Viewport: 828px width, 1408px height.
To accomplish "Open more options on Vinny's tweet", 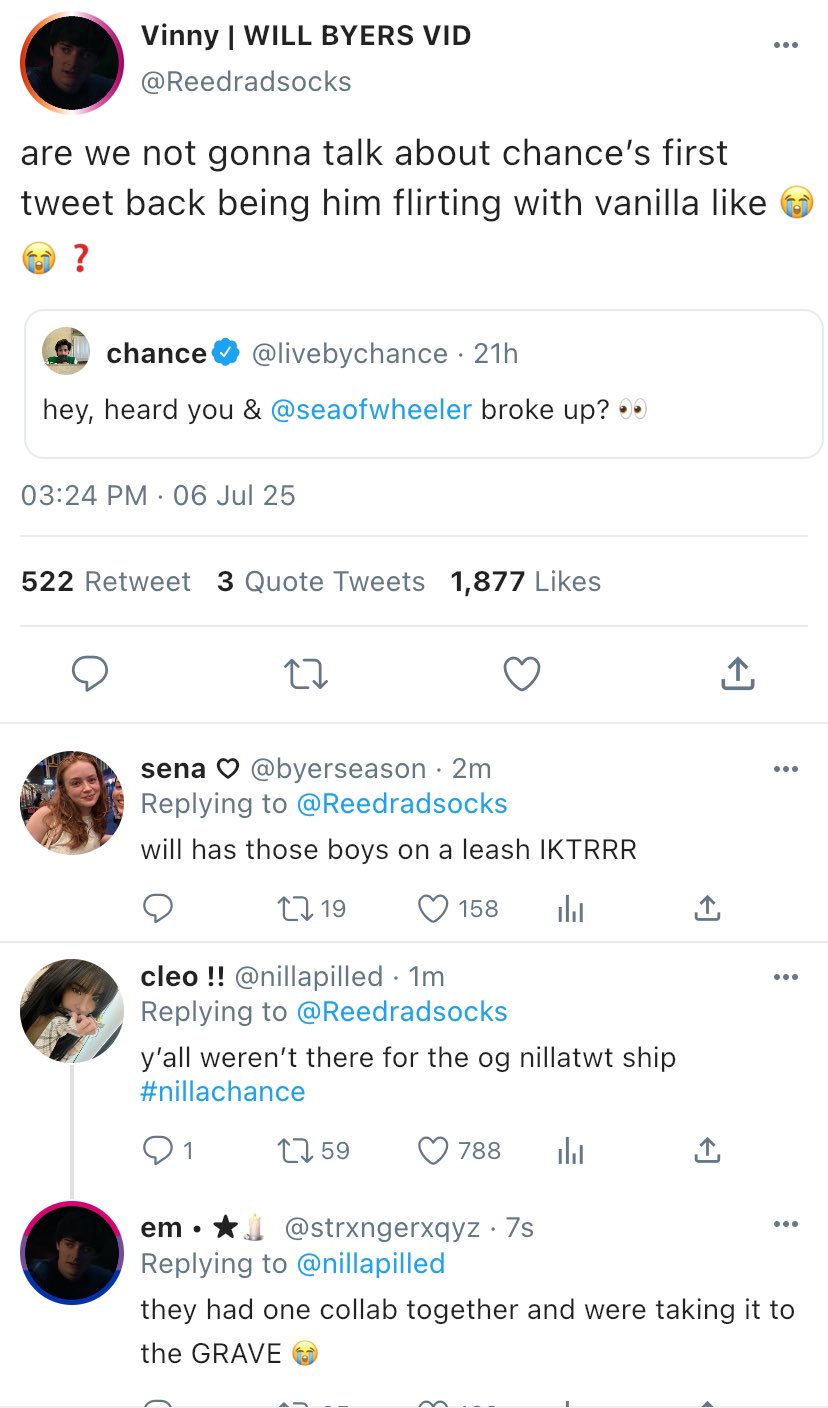I will (x=786, y=45).
